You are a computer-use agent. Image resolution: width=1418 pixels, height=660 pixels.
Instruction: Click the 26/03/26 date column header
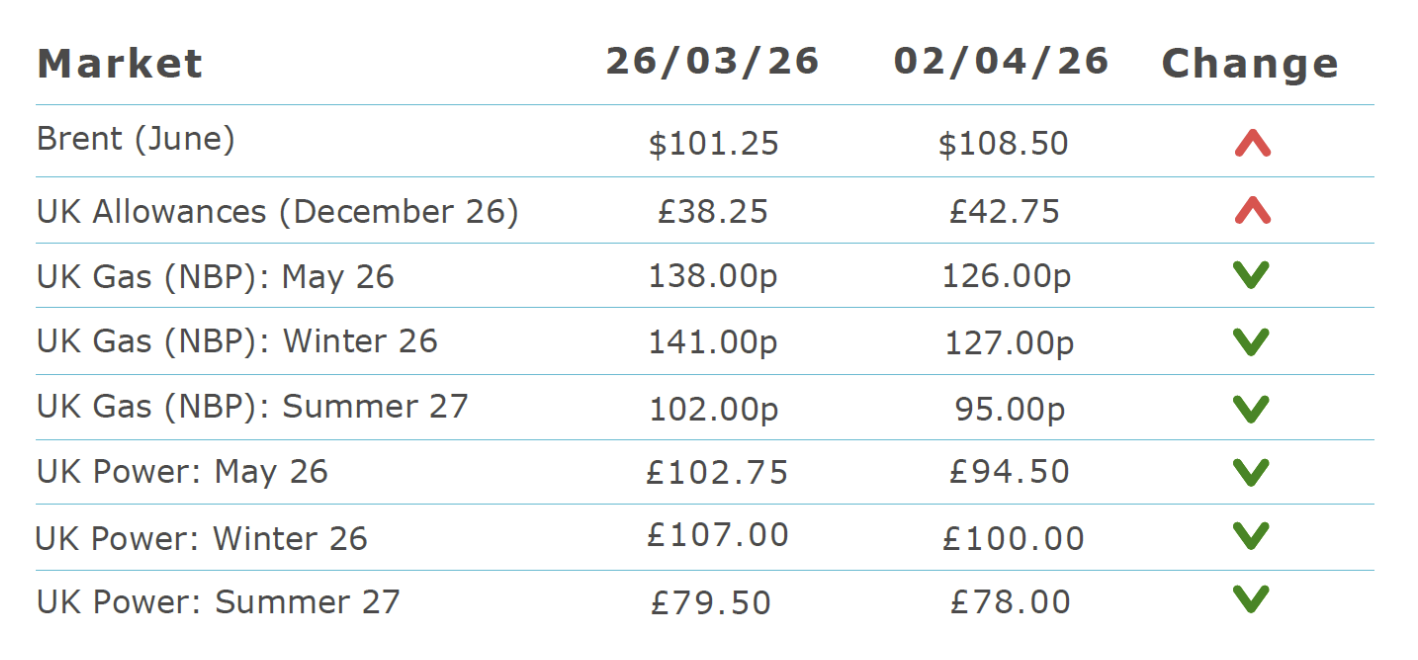point(713,61)
